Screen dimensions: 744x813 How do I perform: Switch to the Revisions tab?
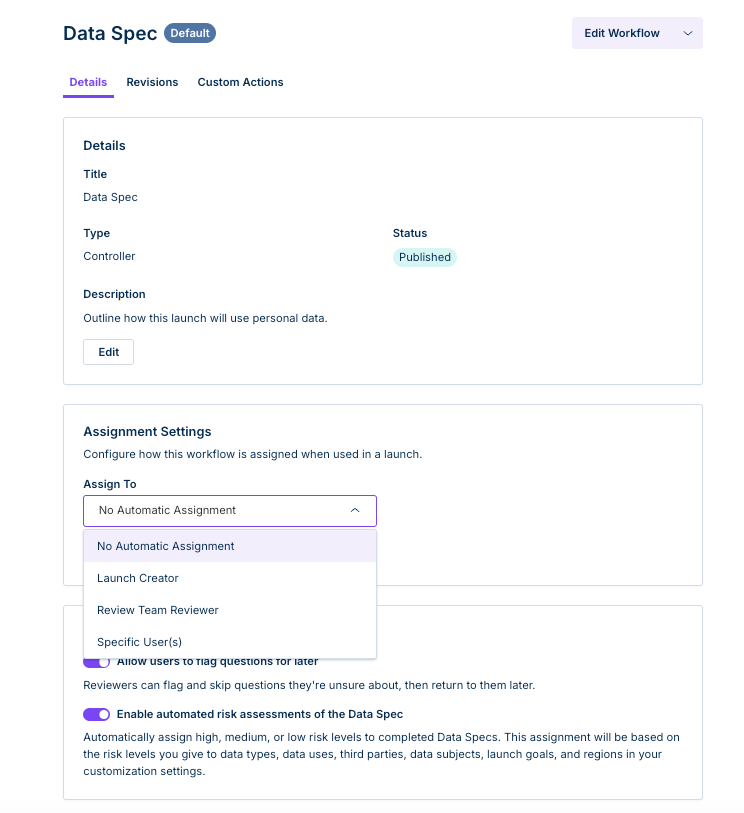tap(152, 82)
